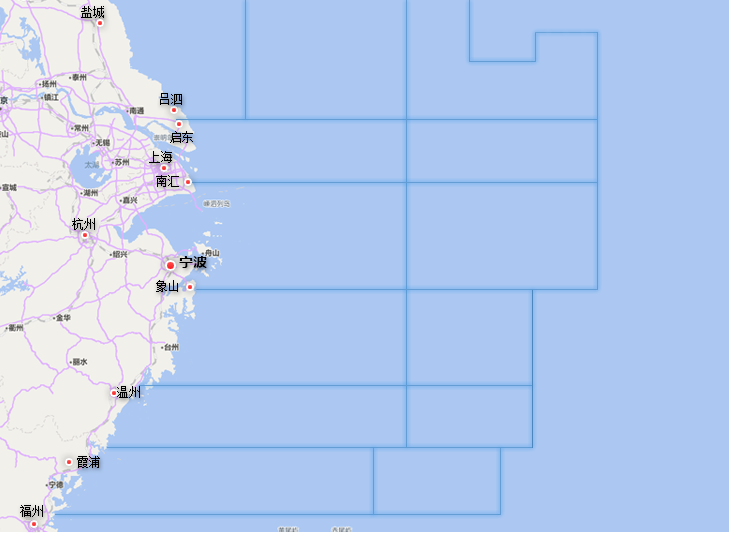Screen dimensions: 729x533
Task: Click the 台州 city label
Action: (x=171, y=347)
